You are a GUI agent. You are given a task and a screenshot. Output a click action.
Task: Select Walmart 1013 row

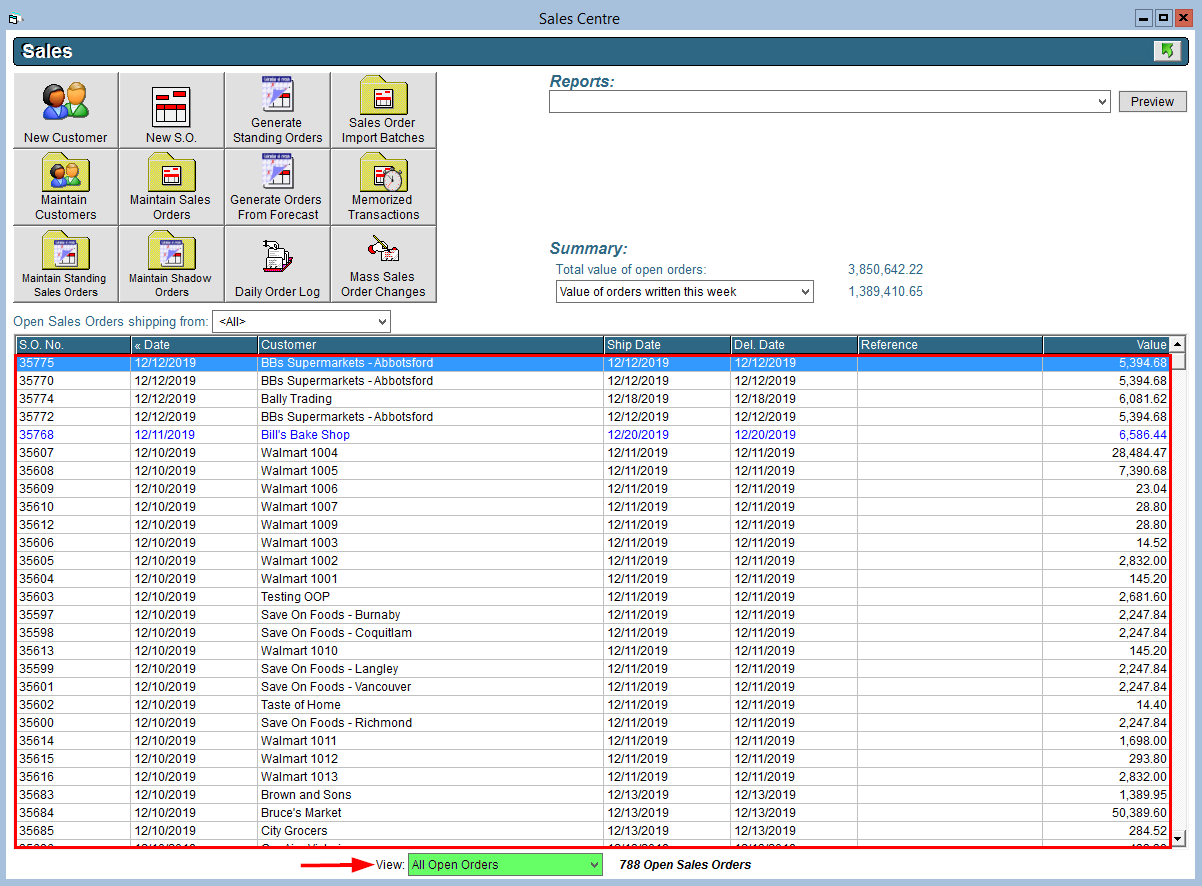[x=593, y=777]
